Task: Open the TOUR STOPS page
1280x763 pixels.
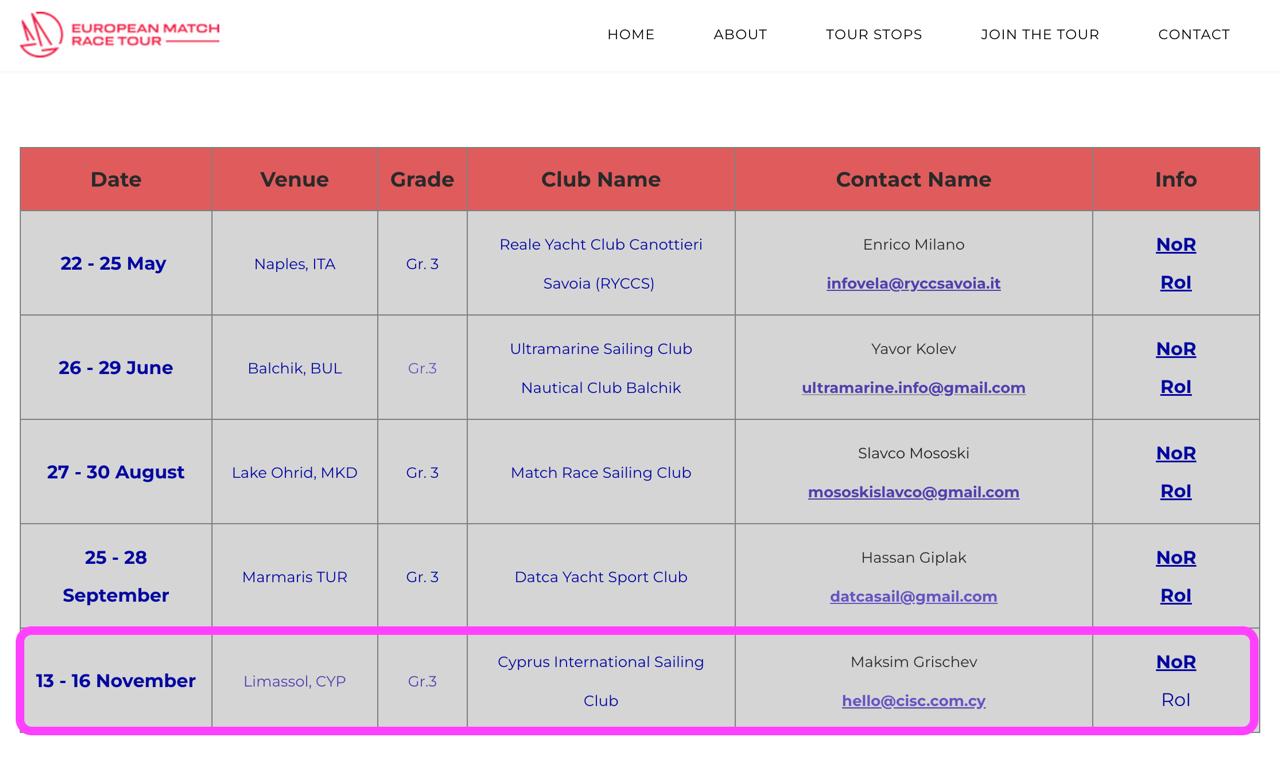Action: coord(874,34)
